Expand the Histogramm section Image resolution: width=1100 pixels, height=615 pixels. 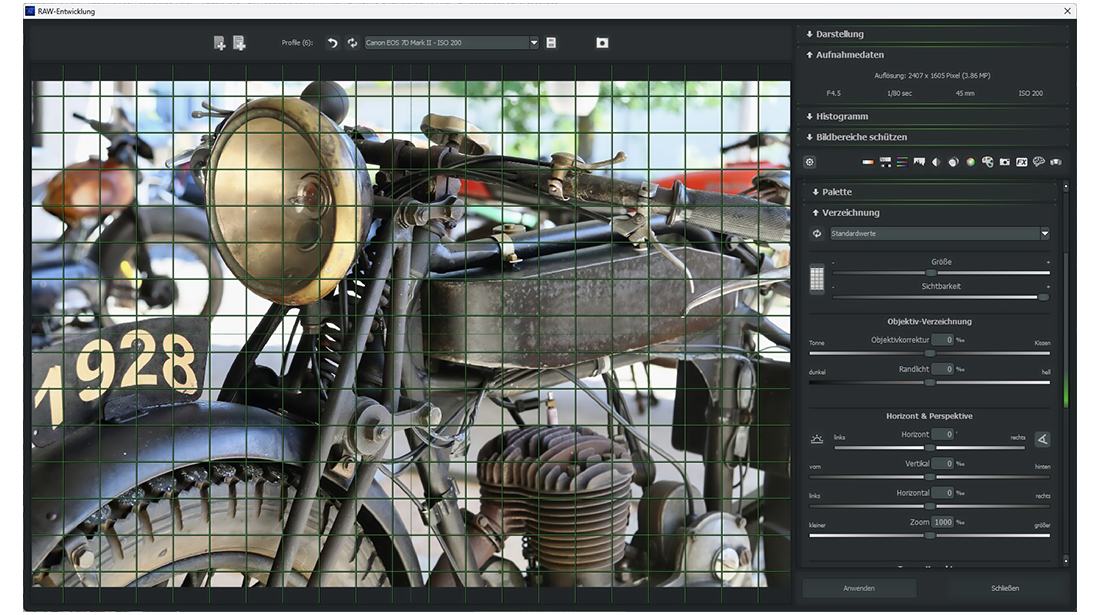click(x=841, y=117)
